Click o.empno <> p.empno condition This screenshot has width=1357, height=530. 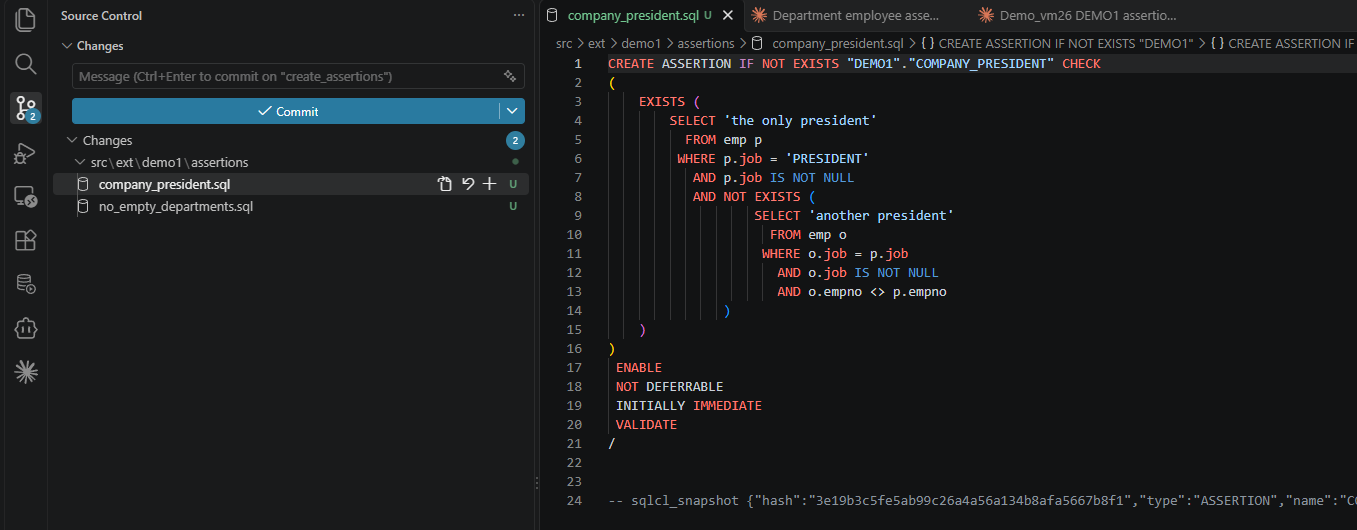tap(877, 292)
